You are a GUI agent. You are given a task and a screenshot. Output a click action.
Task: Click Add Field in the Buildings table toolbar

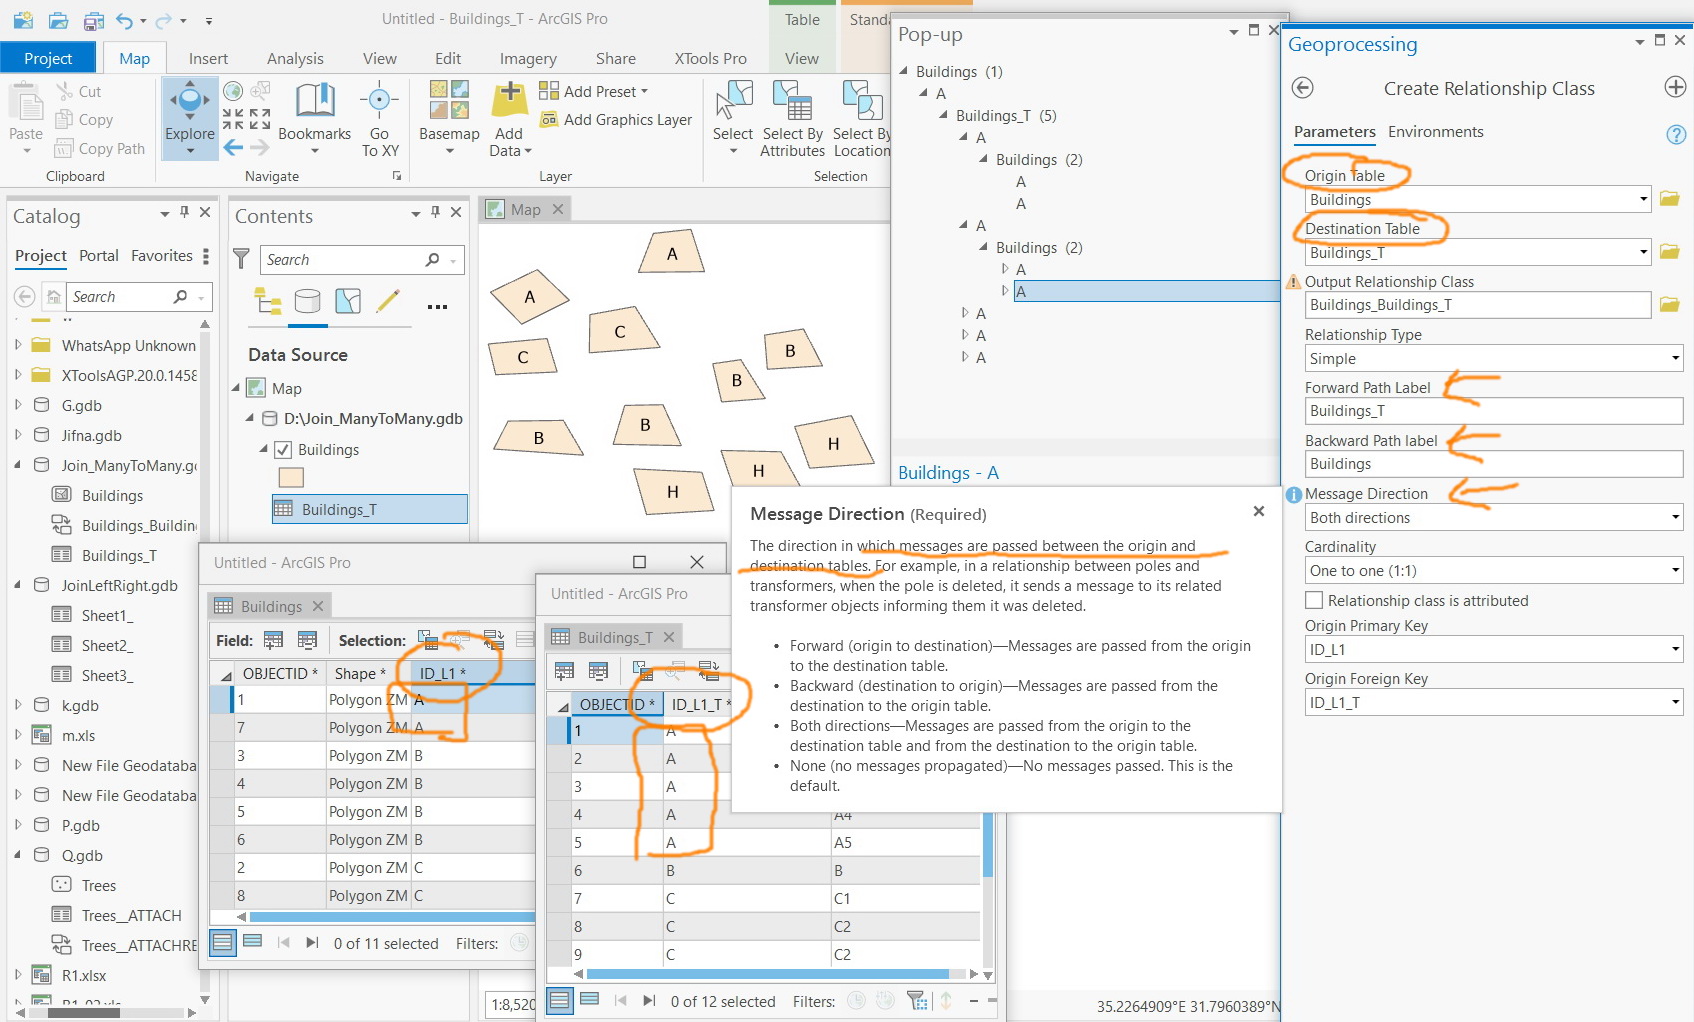click(271, 639)
